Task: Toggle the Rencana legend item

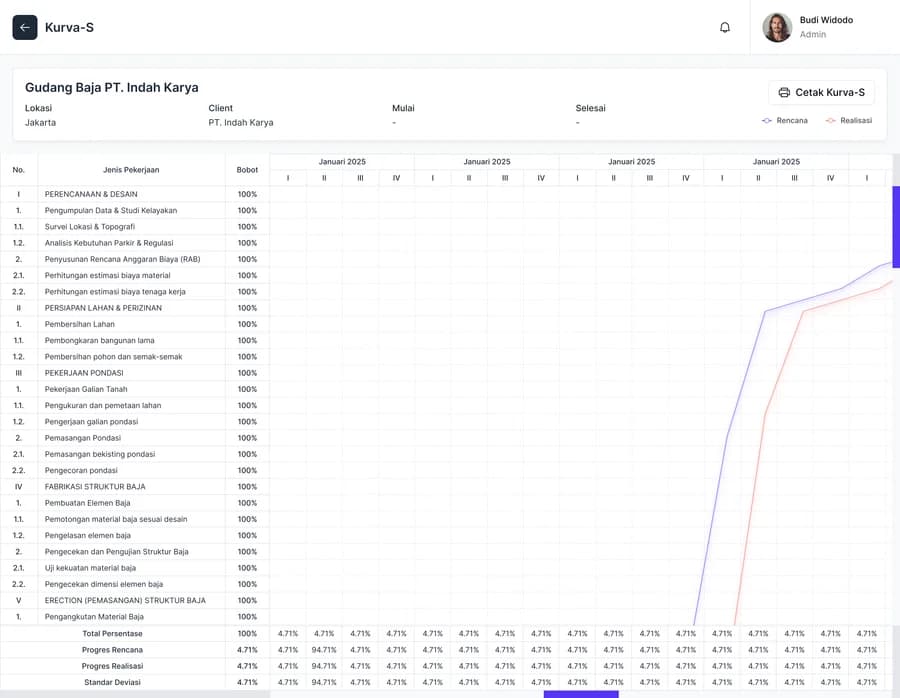Action: click(785, 121)
